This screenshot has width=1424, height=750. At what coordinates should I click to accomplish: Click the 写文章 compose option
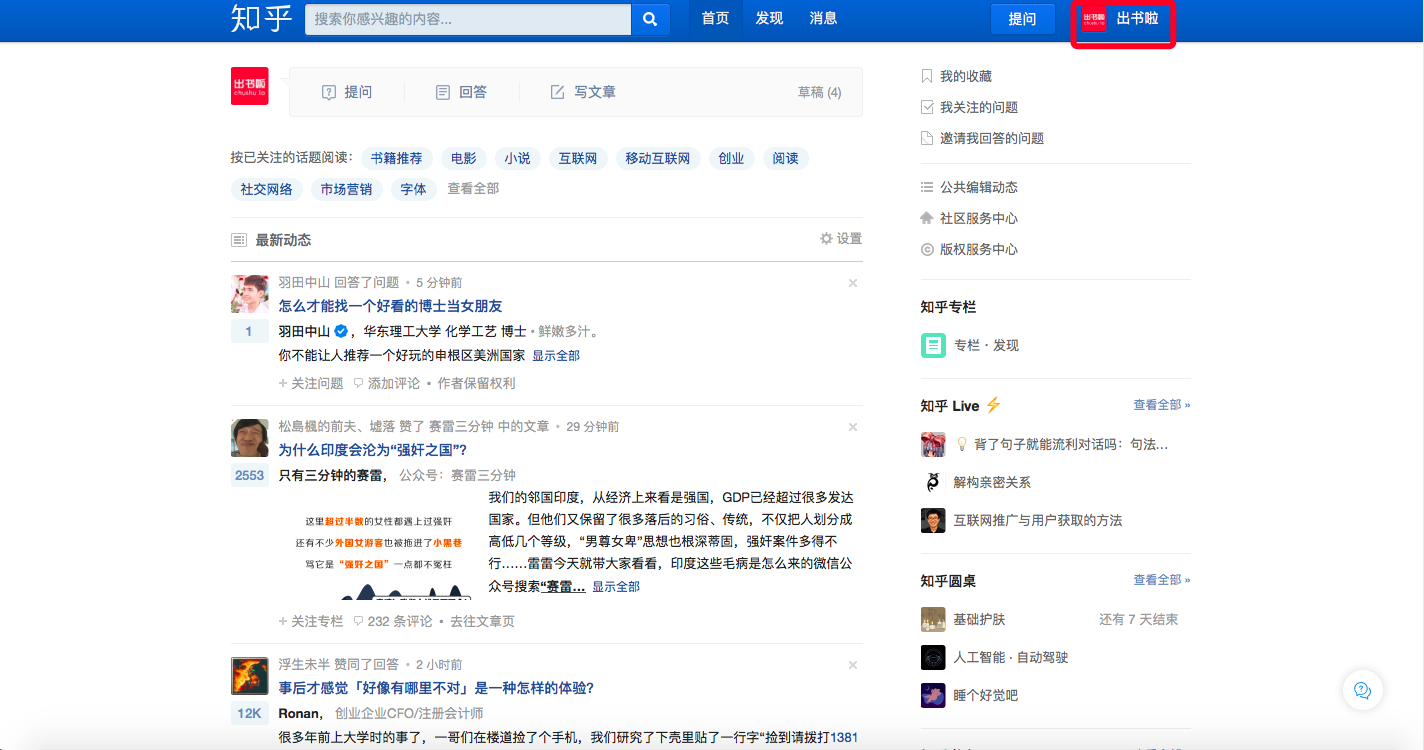click(x=583, y=92)
